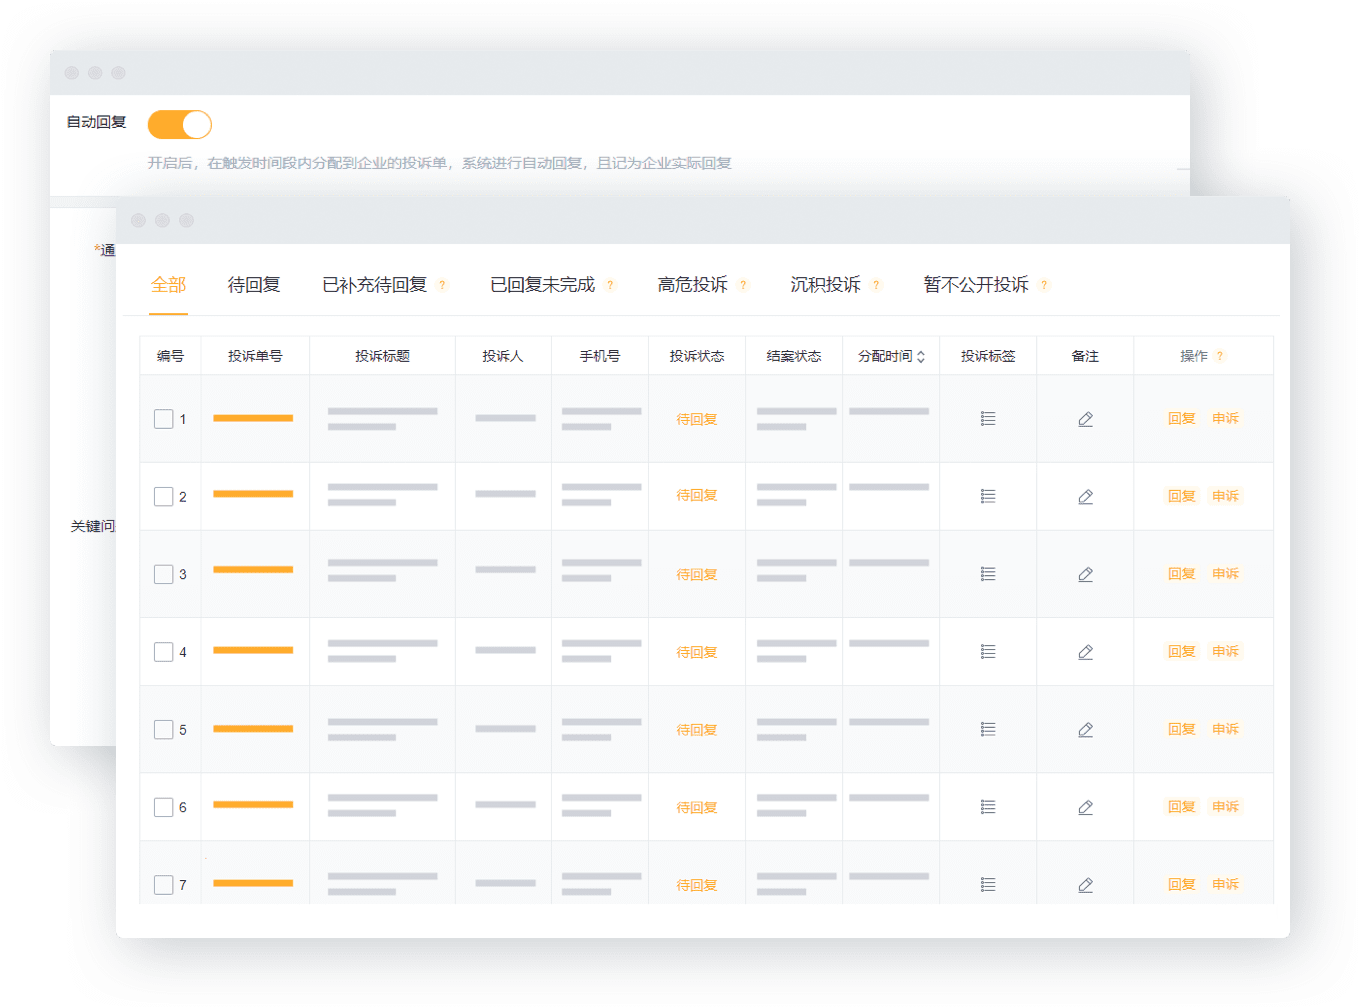Image resolution: width=1360 pixels, height=1008 pixels.
Task: Click 回复 in row 1
Action: click(1182, 419)
